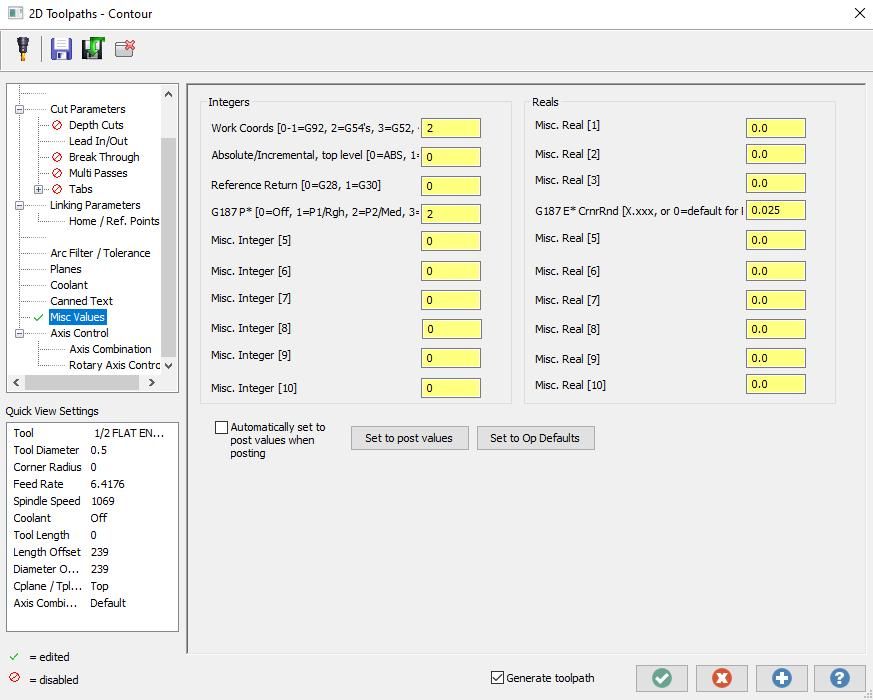Click the disabled icon beside Multi Passes

57,173
